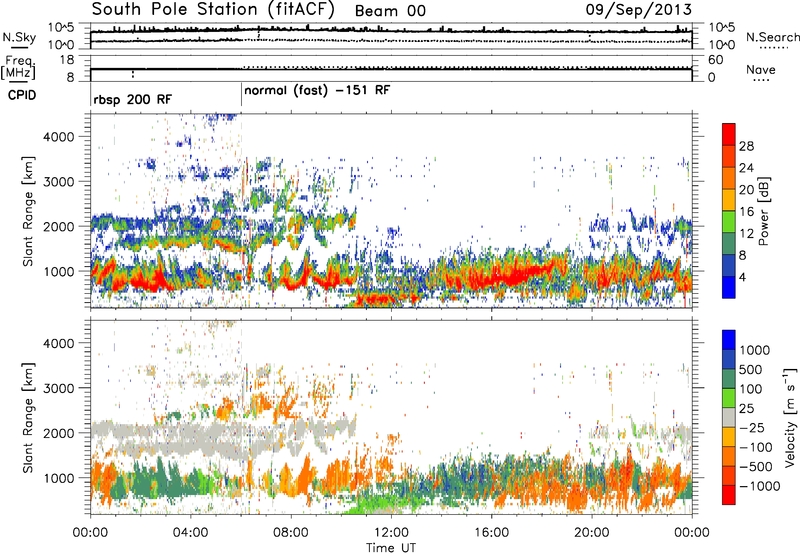This screenshot has width=800, height=554.
Task: Click the '2000' tick of the velocity panel
Action: 59,433
